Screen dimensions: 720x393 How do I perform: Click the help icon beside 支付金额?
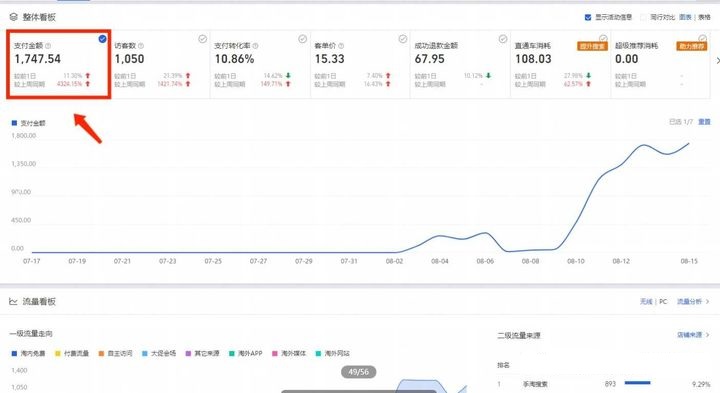[x=48, y=46]
